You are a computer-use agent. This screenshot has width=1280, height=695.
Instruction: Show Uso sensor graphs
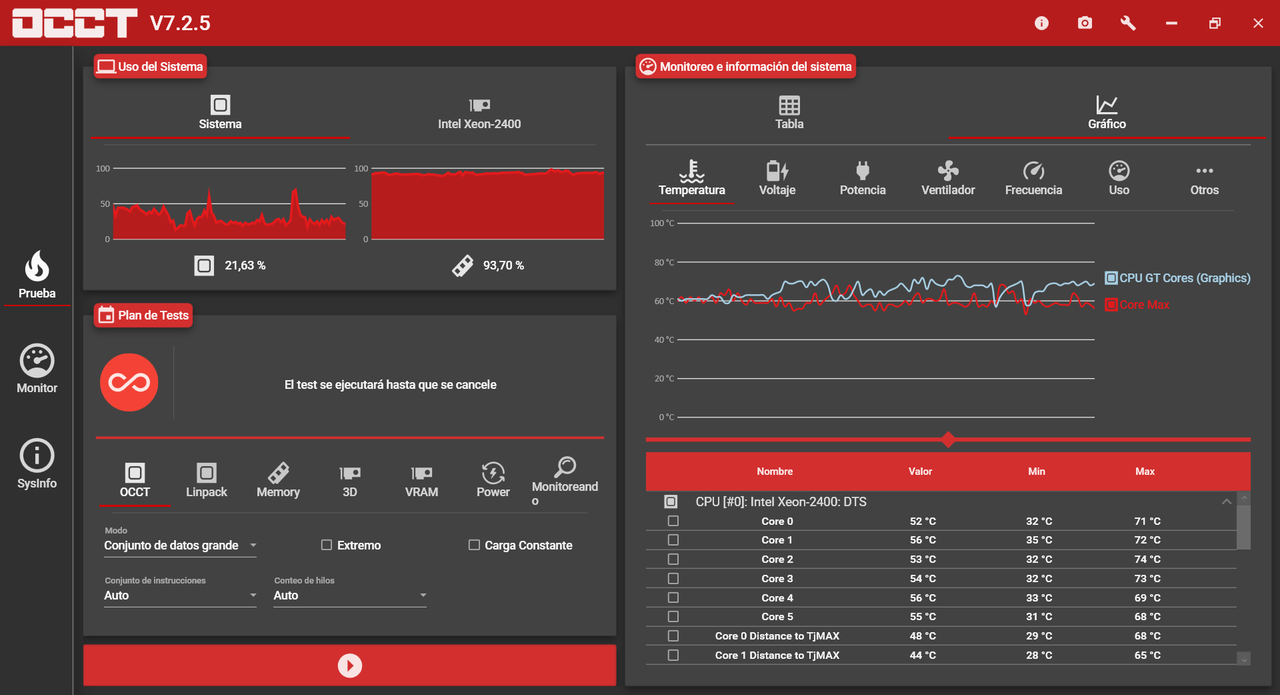coord(1119,177)
